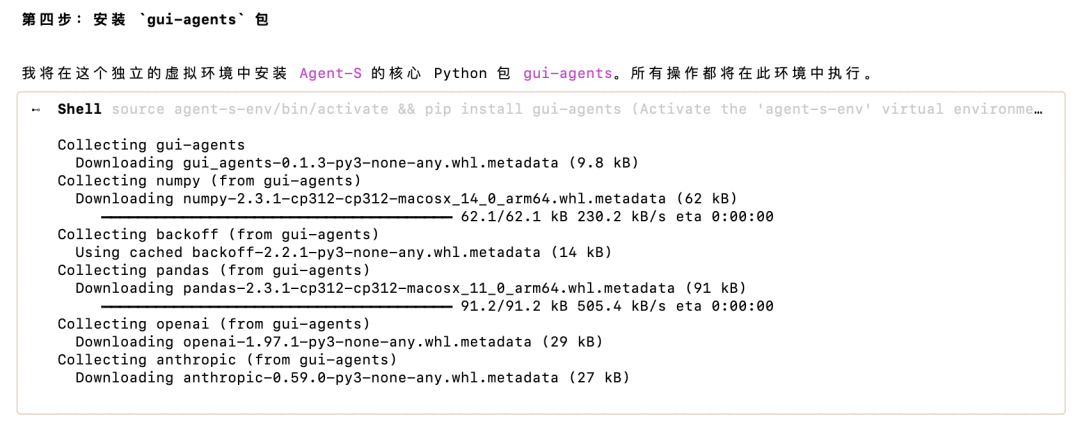Expand the truncated command ellipsis
This screenshot has height=422, width=1080.
click(1037, 109)
